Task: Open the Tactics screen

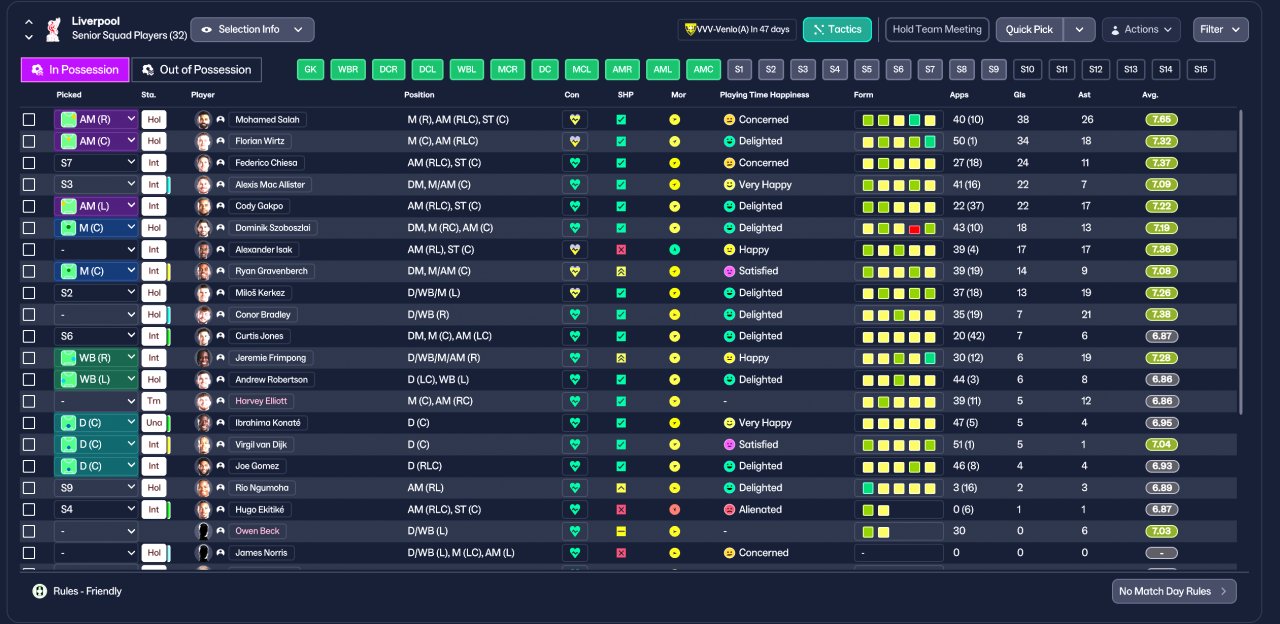Action: pyautogui.click(x=837, y=30)
